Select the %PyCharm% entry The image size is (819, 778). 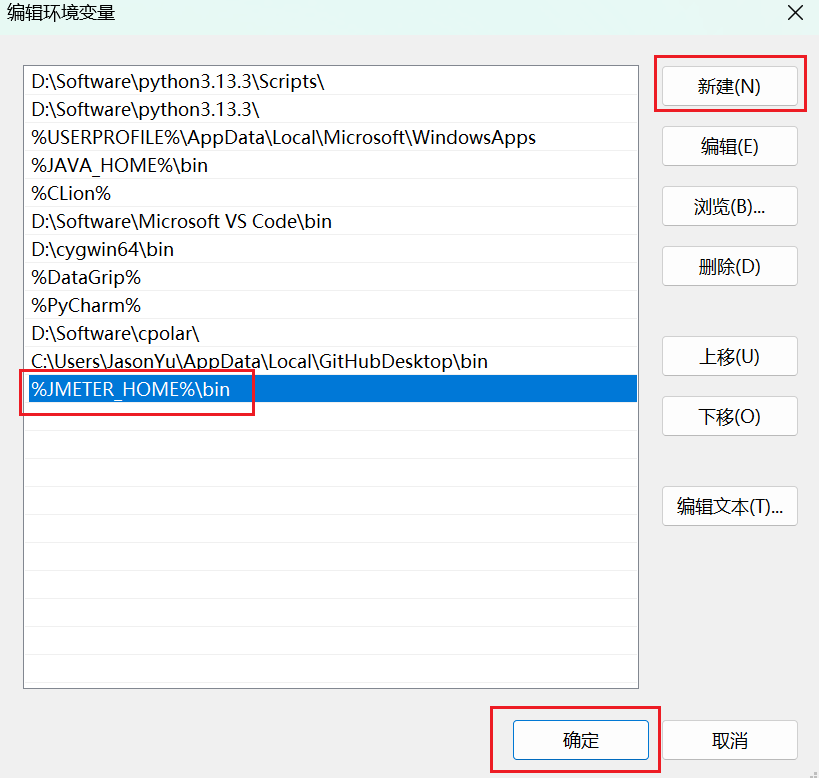coord(331,305)
